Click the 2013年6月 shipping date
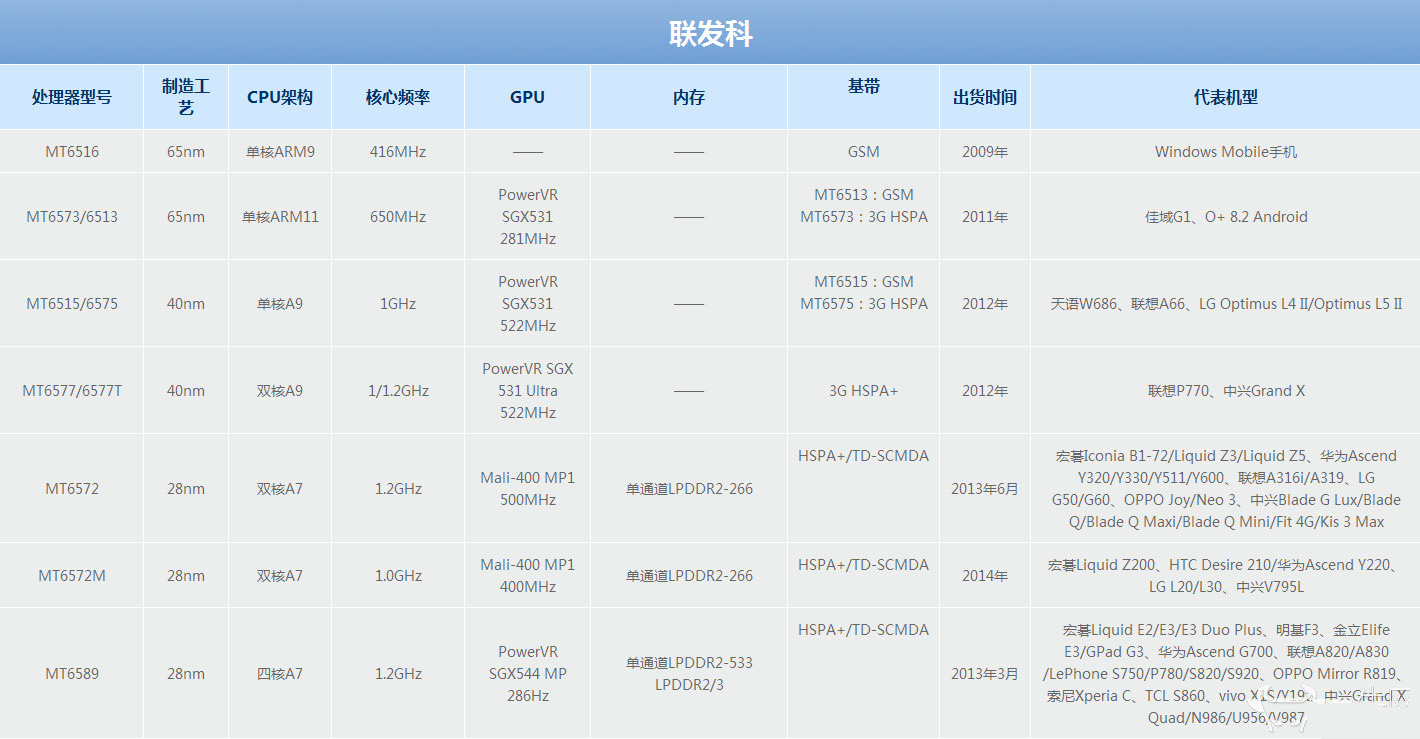The image size is (1420, 739). (x=985, y=489)
